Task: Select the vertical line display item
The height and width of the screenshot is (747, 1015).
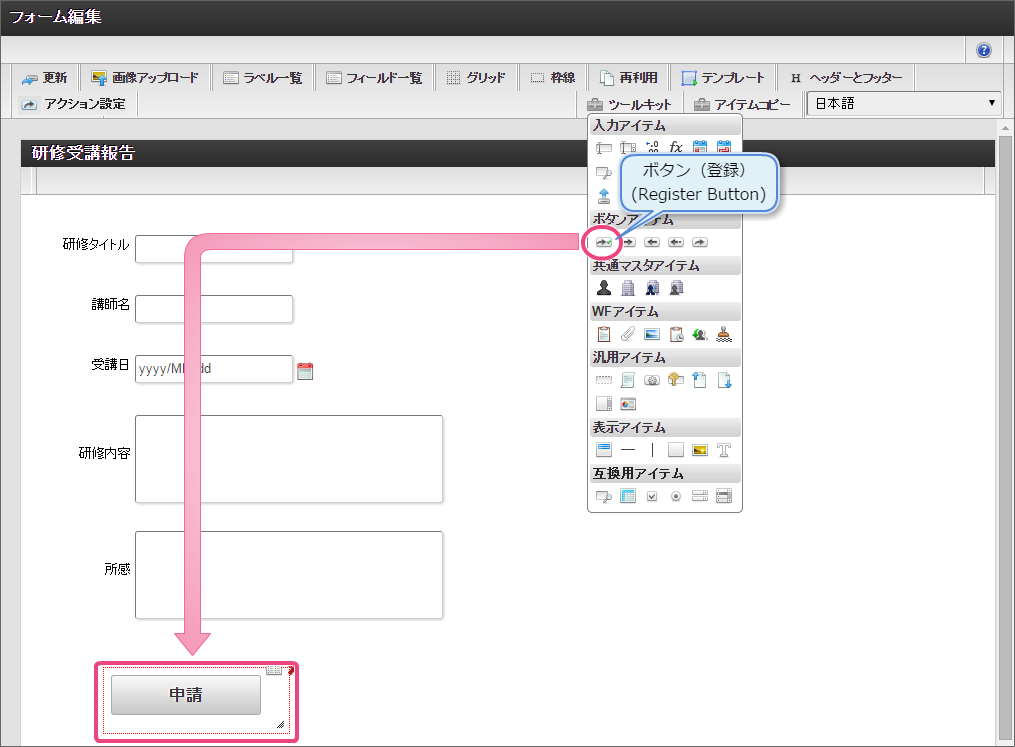Action: 652,449
